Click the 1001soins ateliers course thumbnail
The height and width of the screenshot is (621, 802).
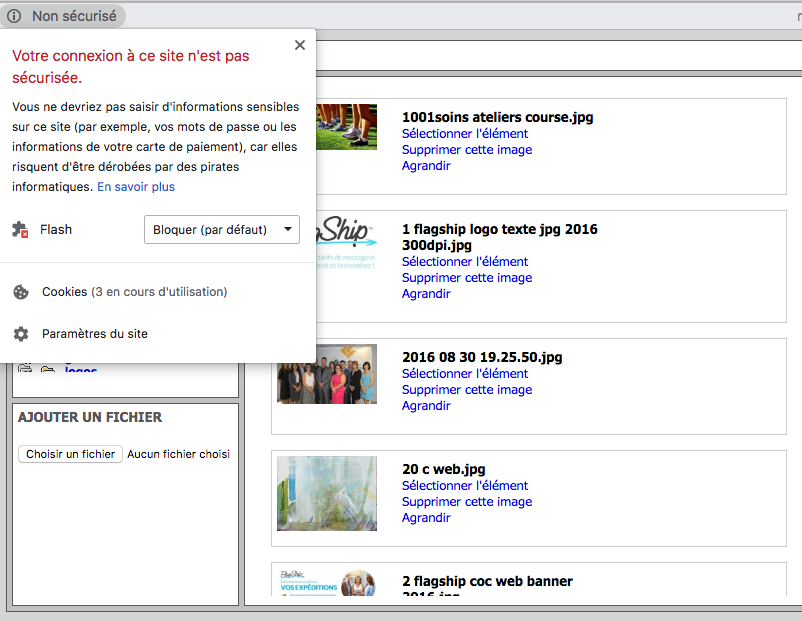point(346,127)
